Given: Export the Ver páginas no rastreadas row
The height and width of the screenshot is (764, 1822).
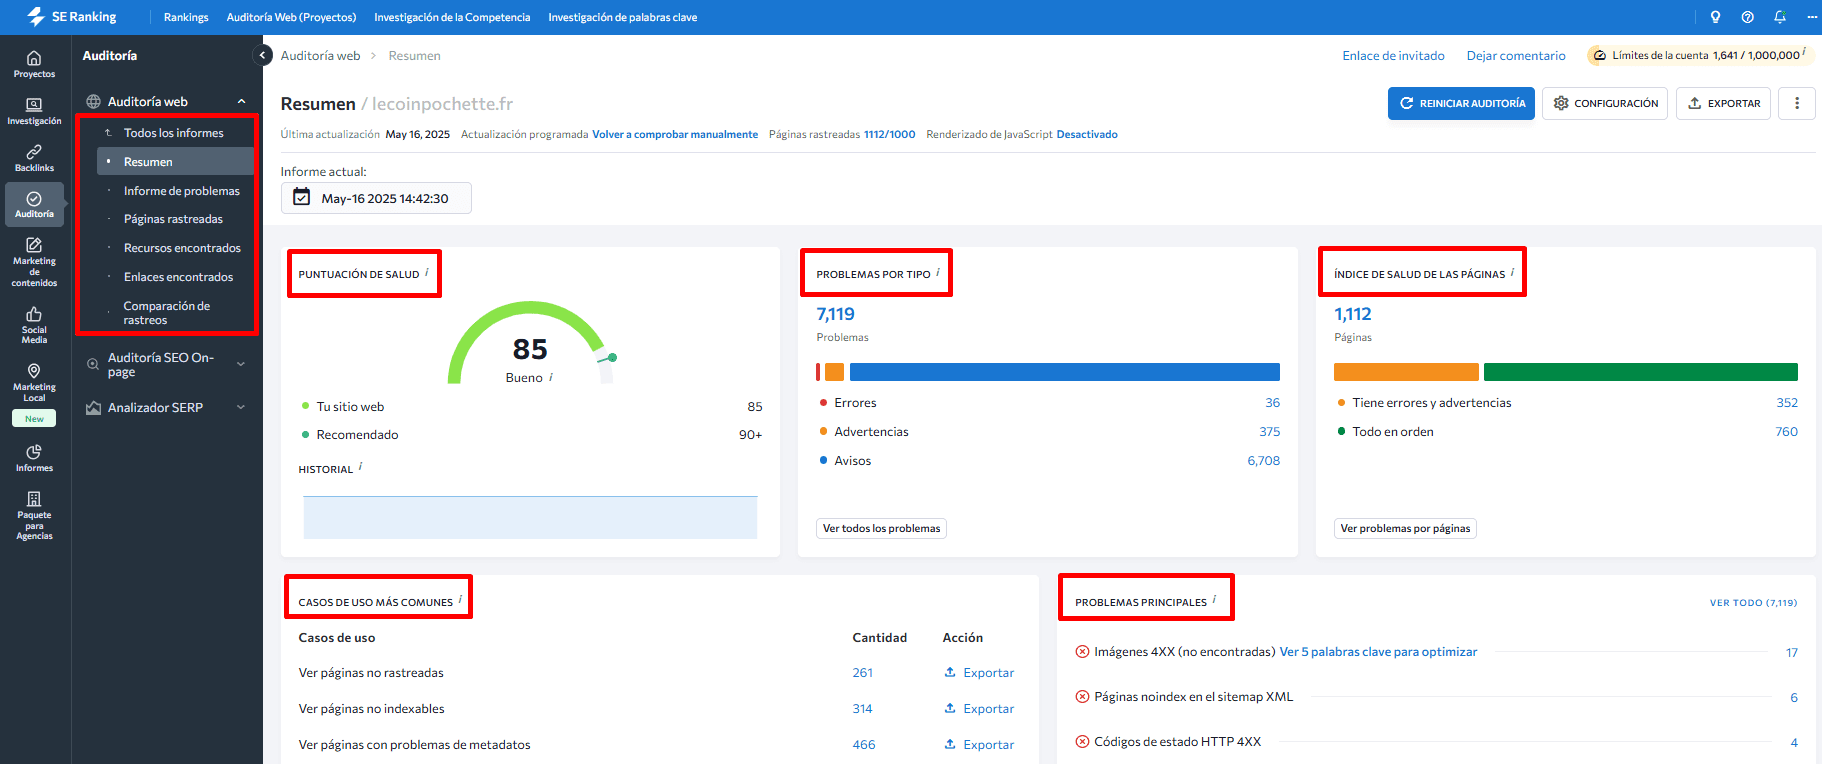Looking at the screenshot, I should (x=979, y=673).
